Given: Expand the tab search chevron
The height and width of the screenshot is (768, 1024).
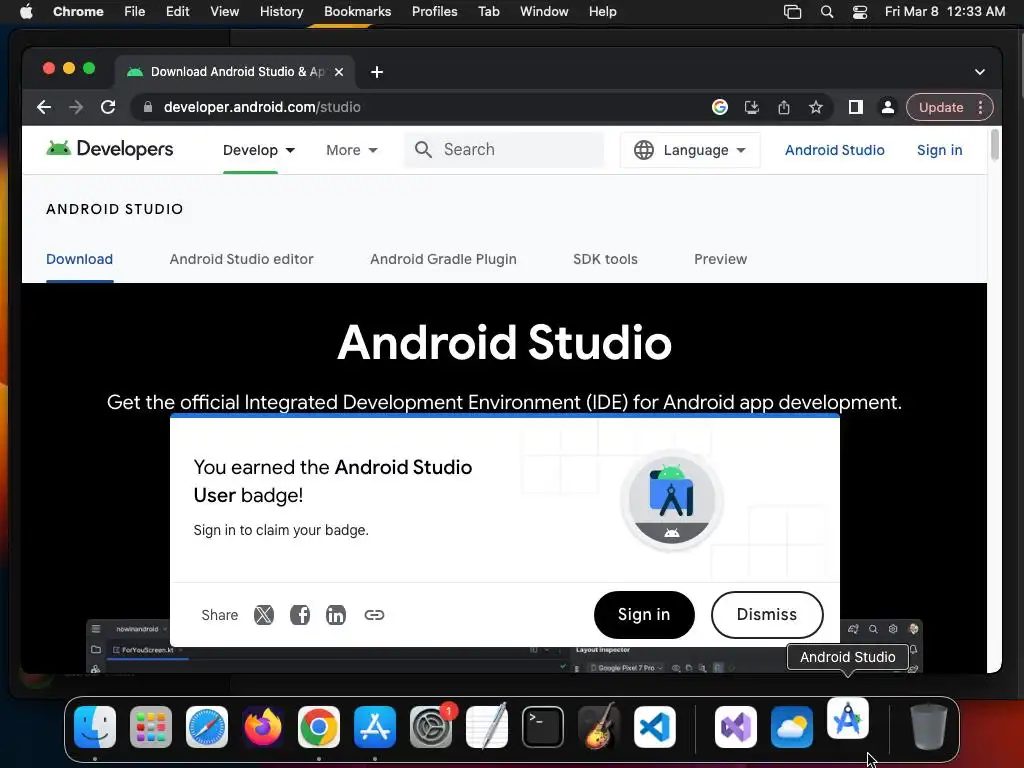Looking at the screenshot, I should 980,72.
